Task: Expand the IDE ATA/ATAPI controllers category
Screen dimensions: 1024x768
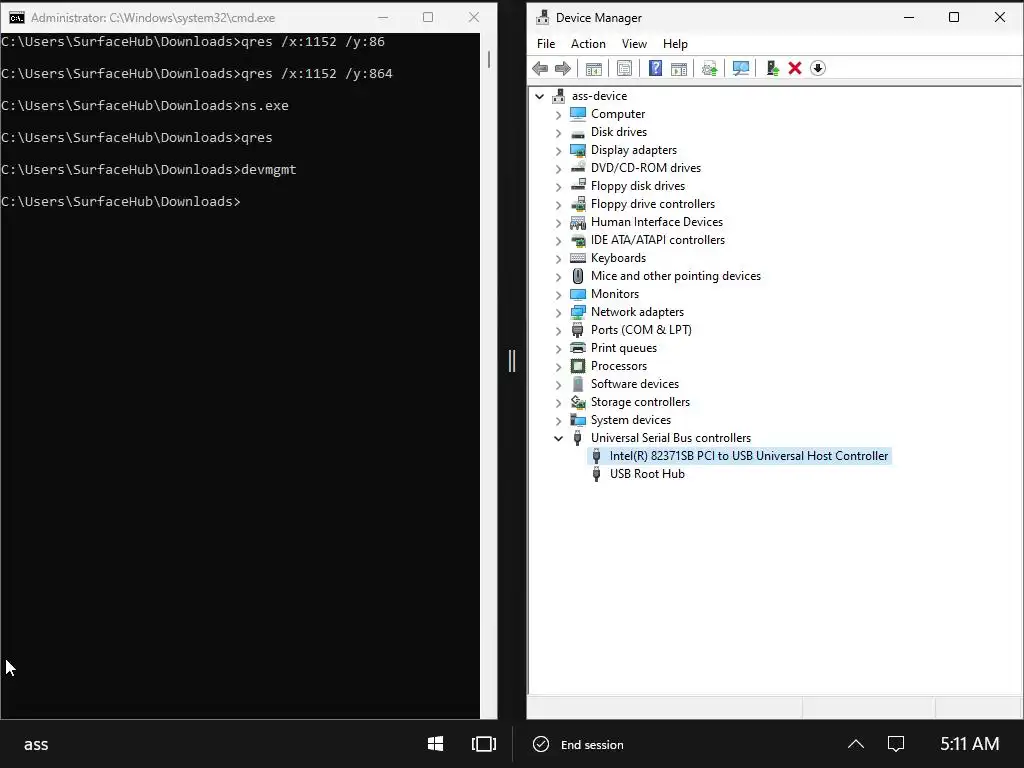Action: pyautogui.click(x=558, y=240)
